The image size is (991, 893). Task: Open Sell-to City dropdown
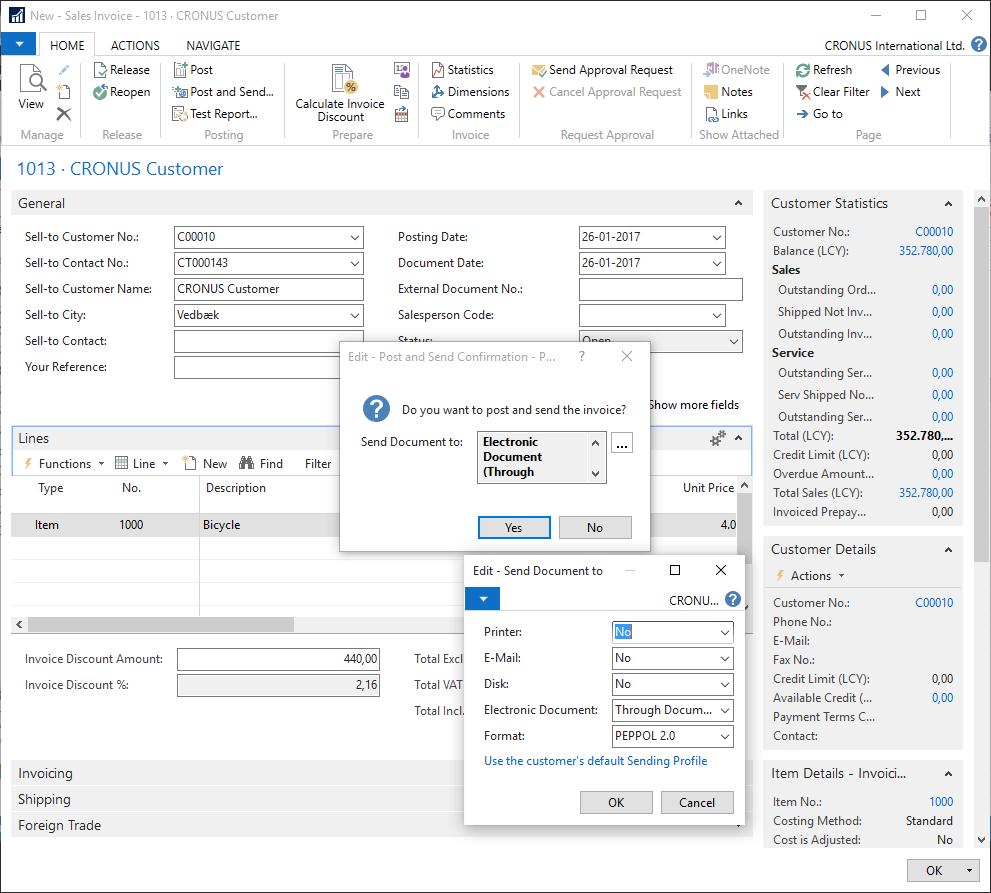point(355,315)
